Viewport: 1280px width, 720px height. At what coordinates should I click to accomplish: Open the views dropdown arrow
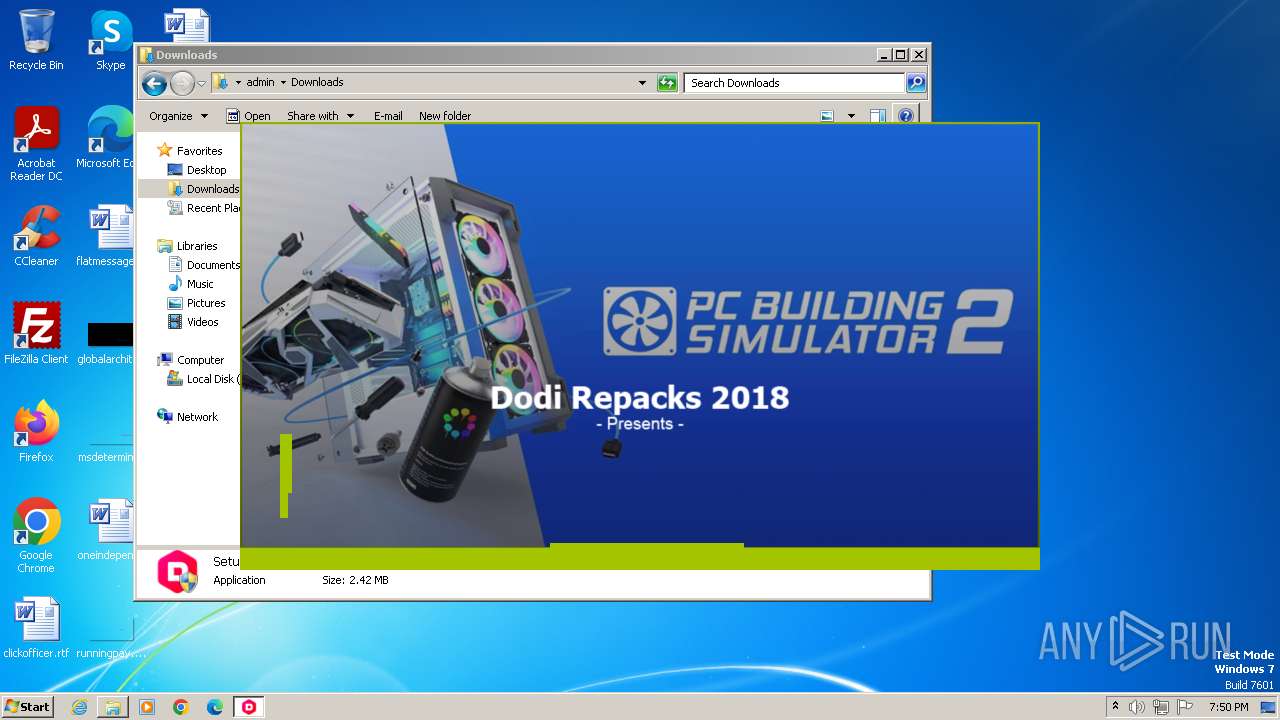coord(851,116)
